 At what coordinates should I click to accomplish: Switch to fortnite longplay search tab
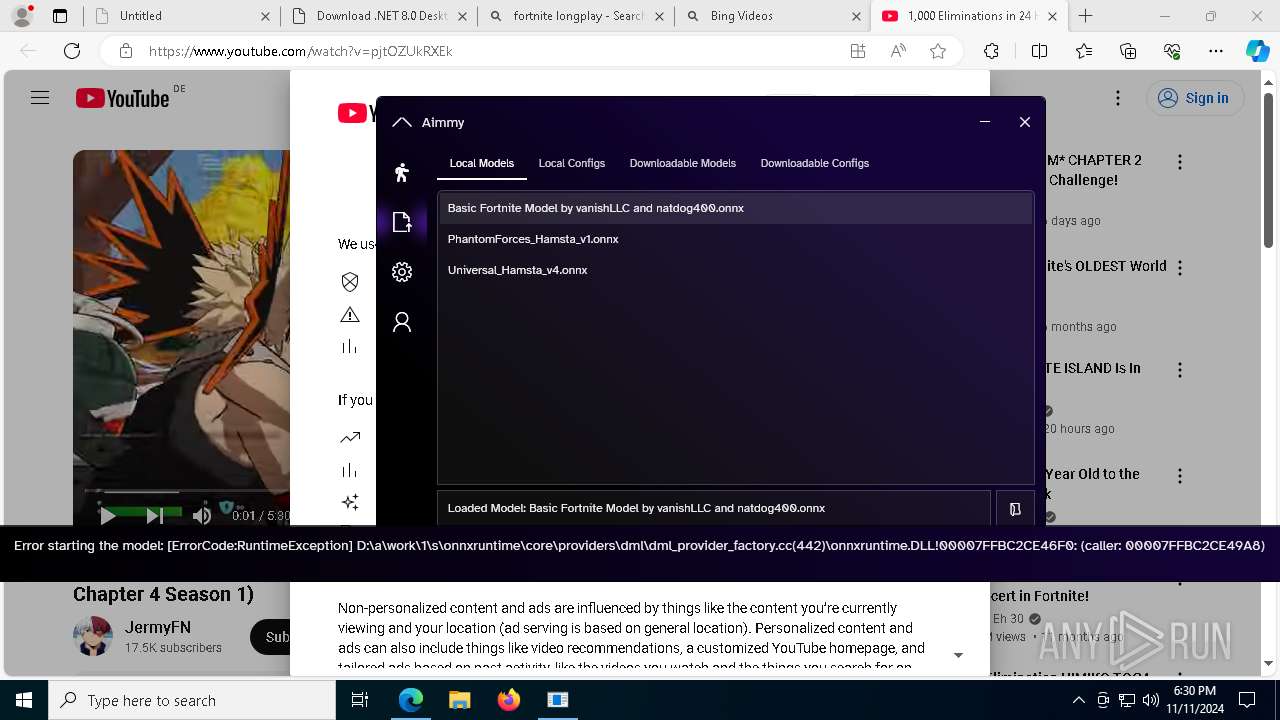(577, 16)
